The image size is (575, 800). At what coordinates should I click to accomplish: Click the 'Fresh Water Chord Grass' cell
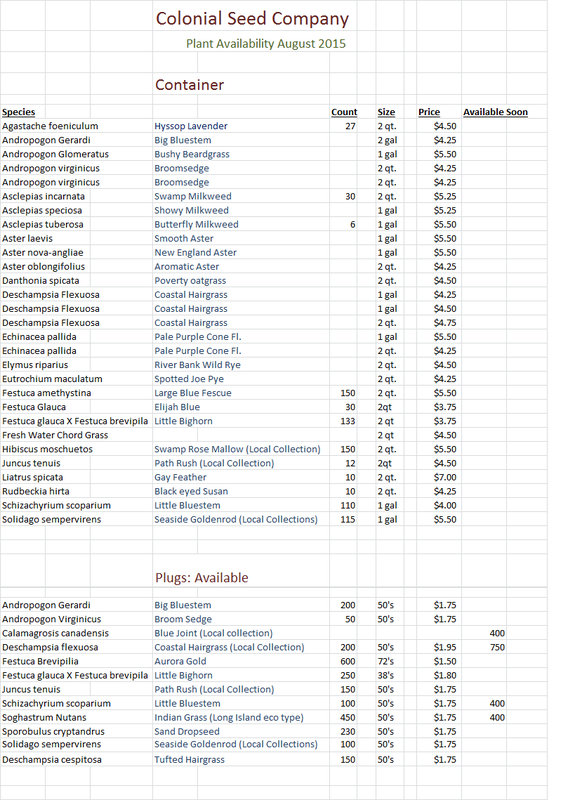tap(55, 435)
